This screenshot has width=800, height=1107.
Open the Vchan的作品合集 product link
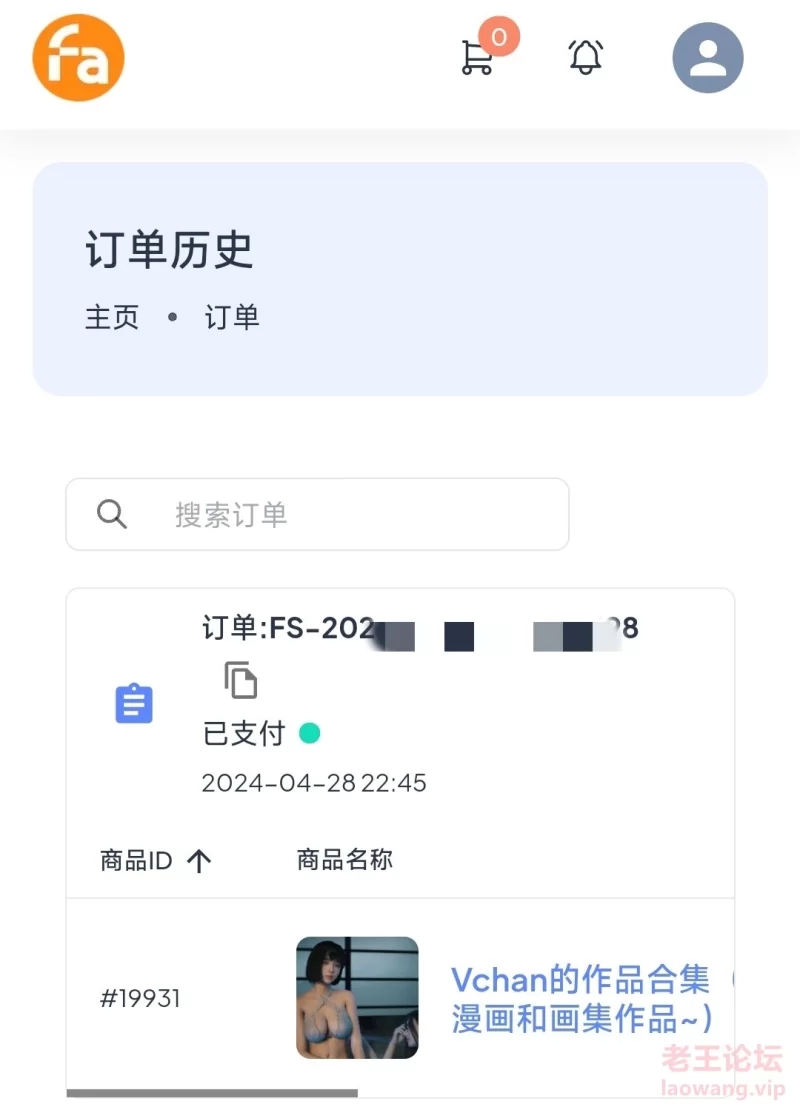point(580,998)
